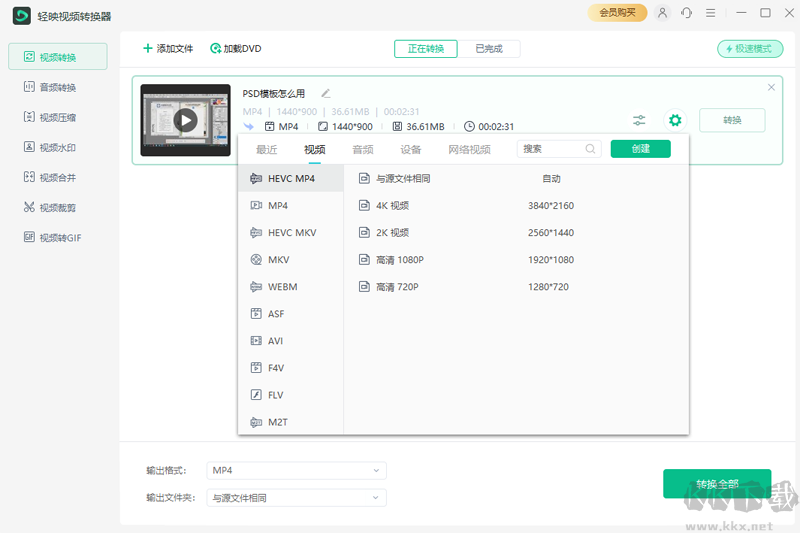Play the PSD模板怎么用 video thumbnail

pyautogui.click(x=185, y=120)
